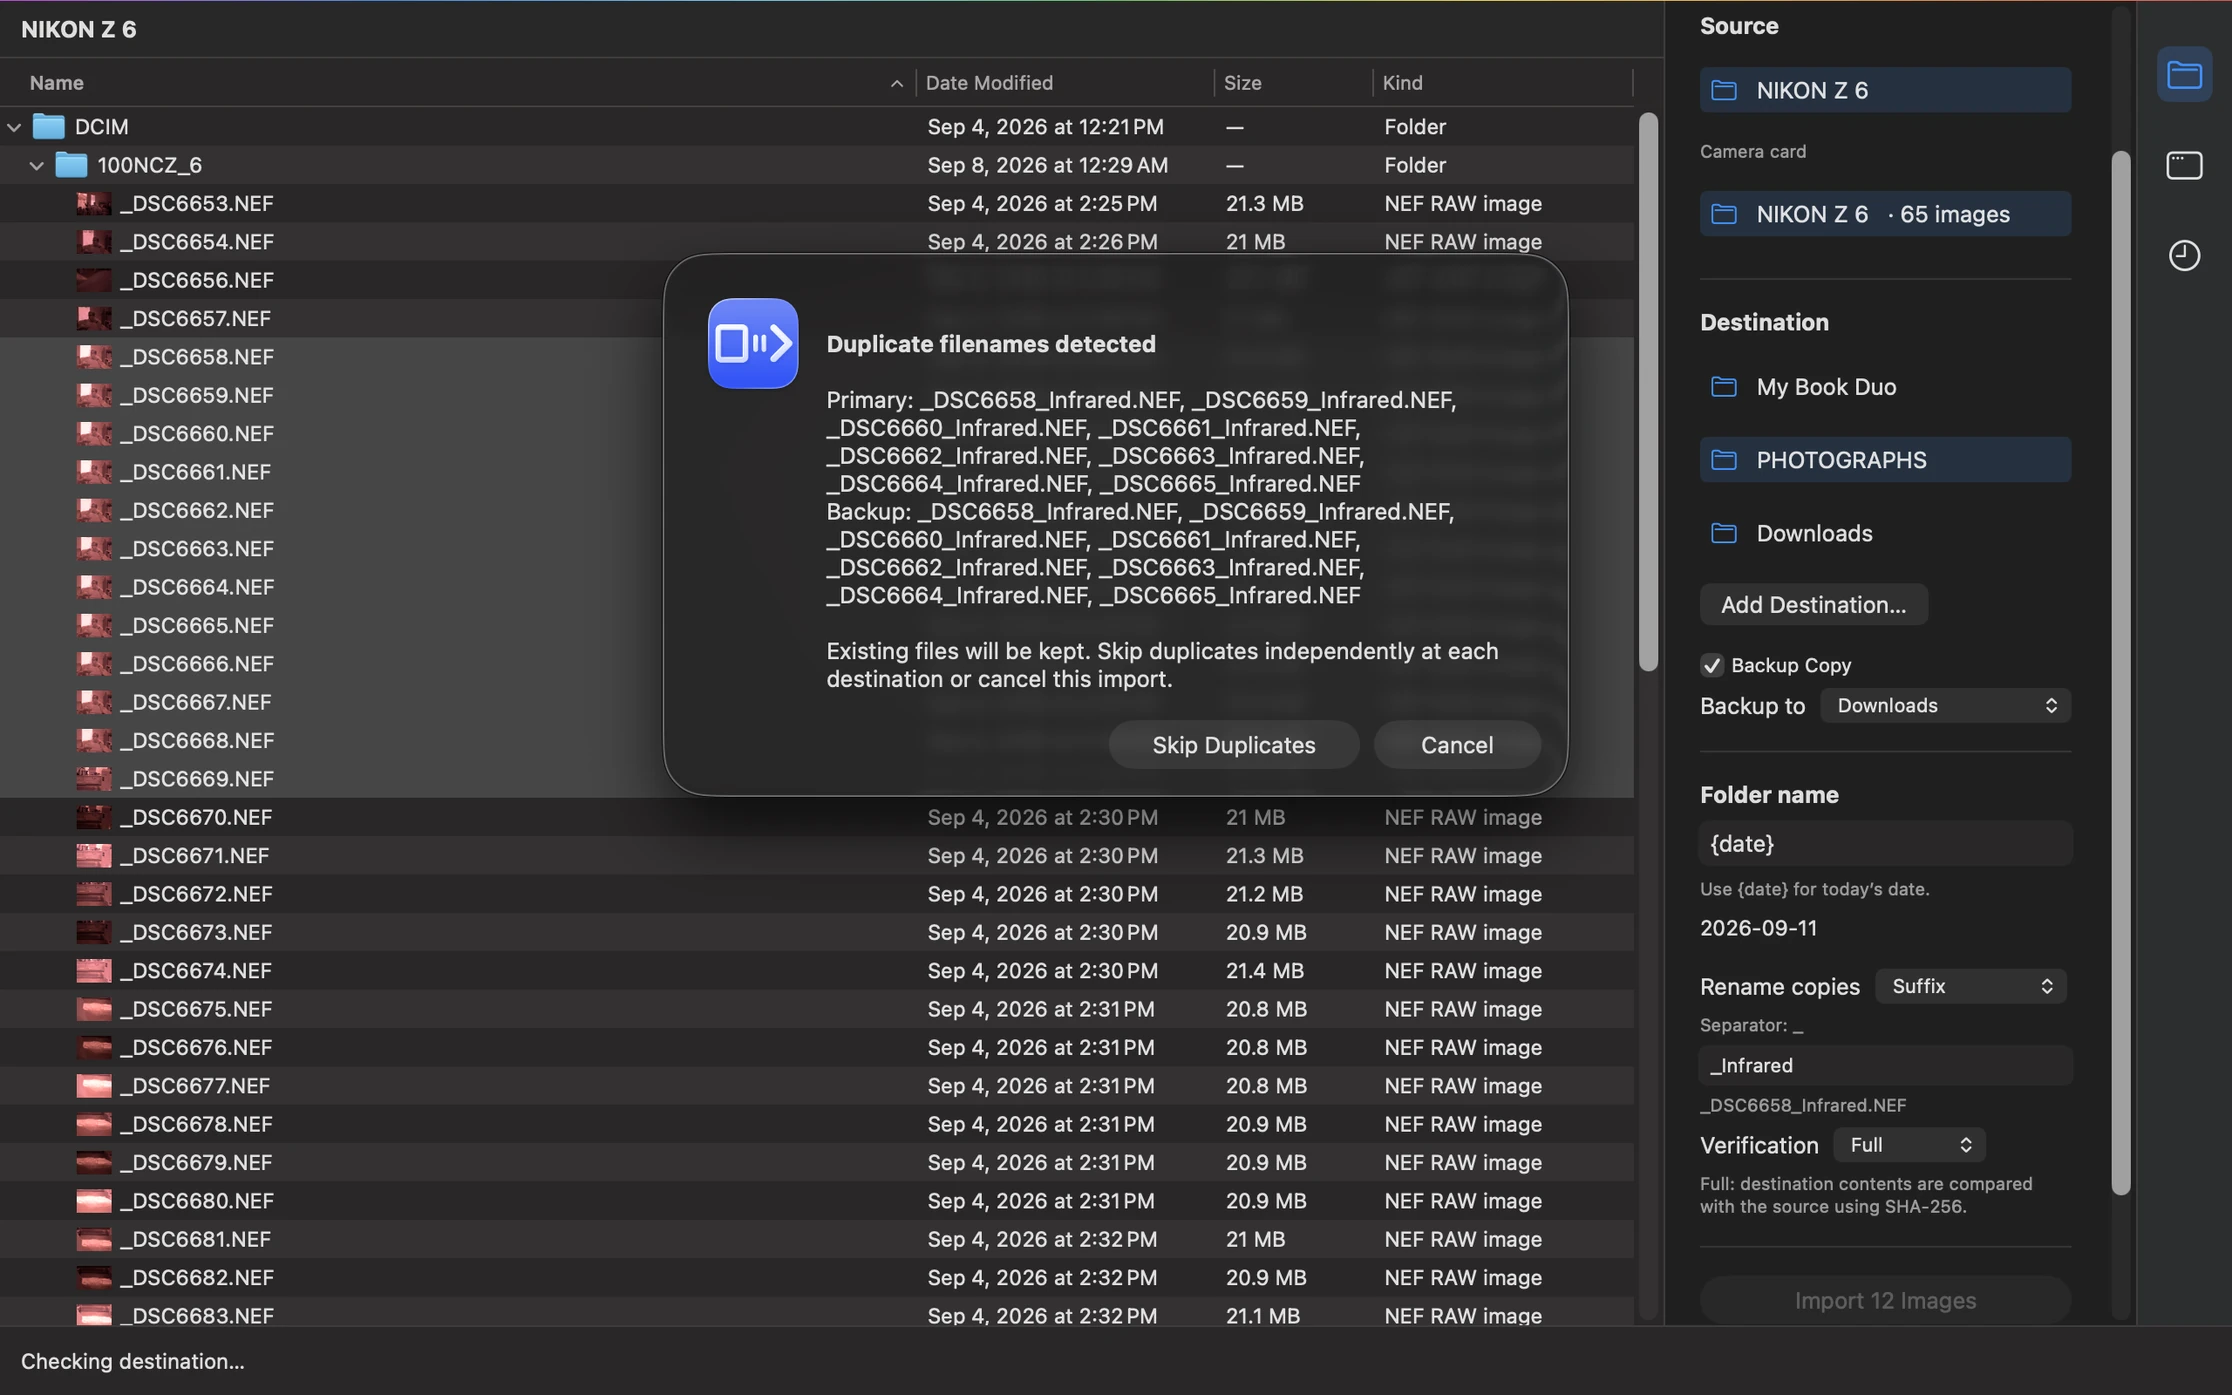Select _DSC6675.NEF file row
The image size is (2232, 1395).
[817, 1008]
